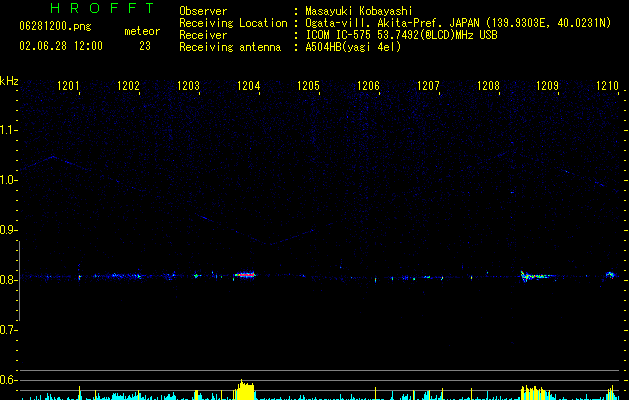The image size is (629, 400).
Task: Click the meteor echo trace near 1209
Action: pyautogui.click(x=538, y=276)
